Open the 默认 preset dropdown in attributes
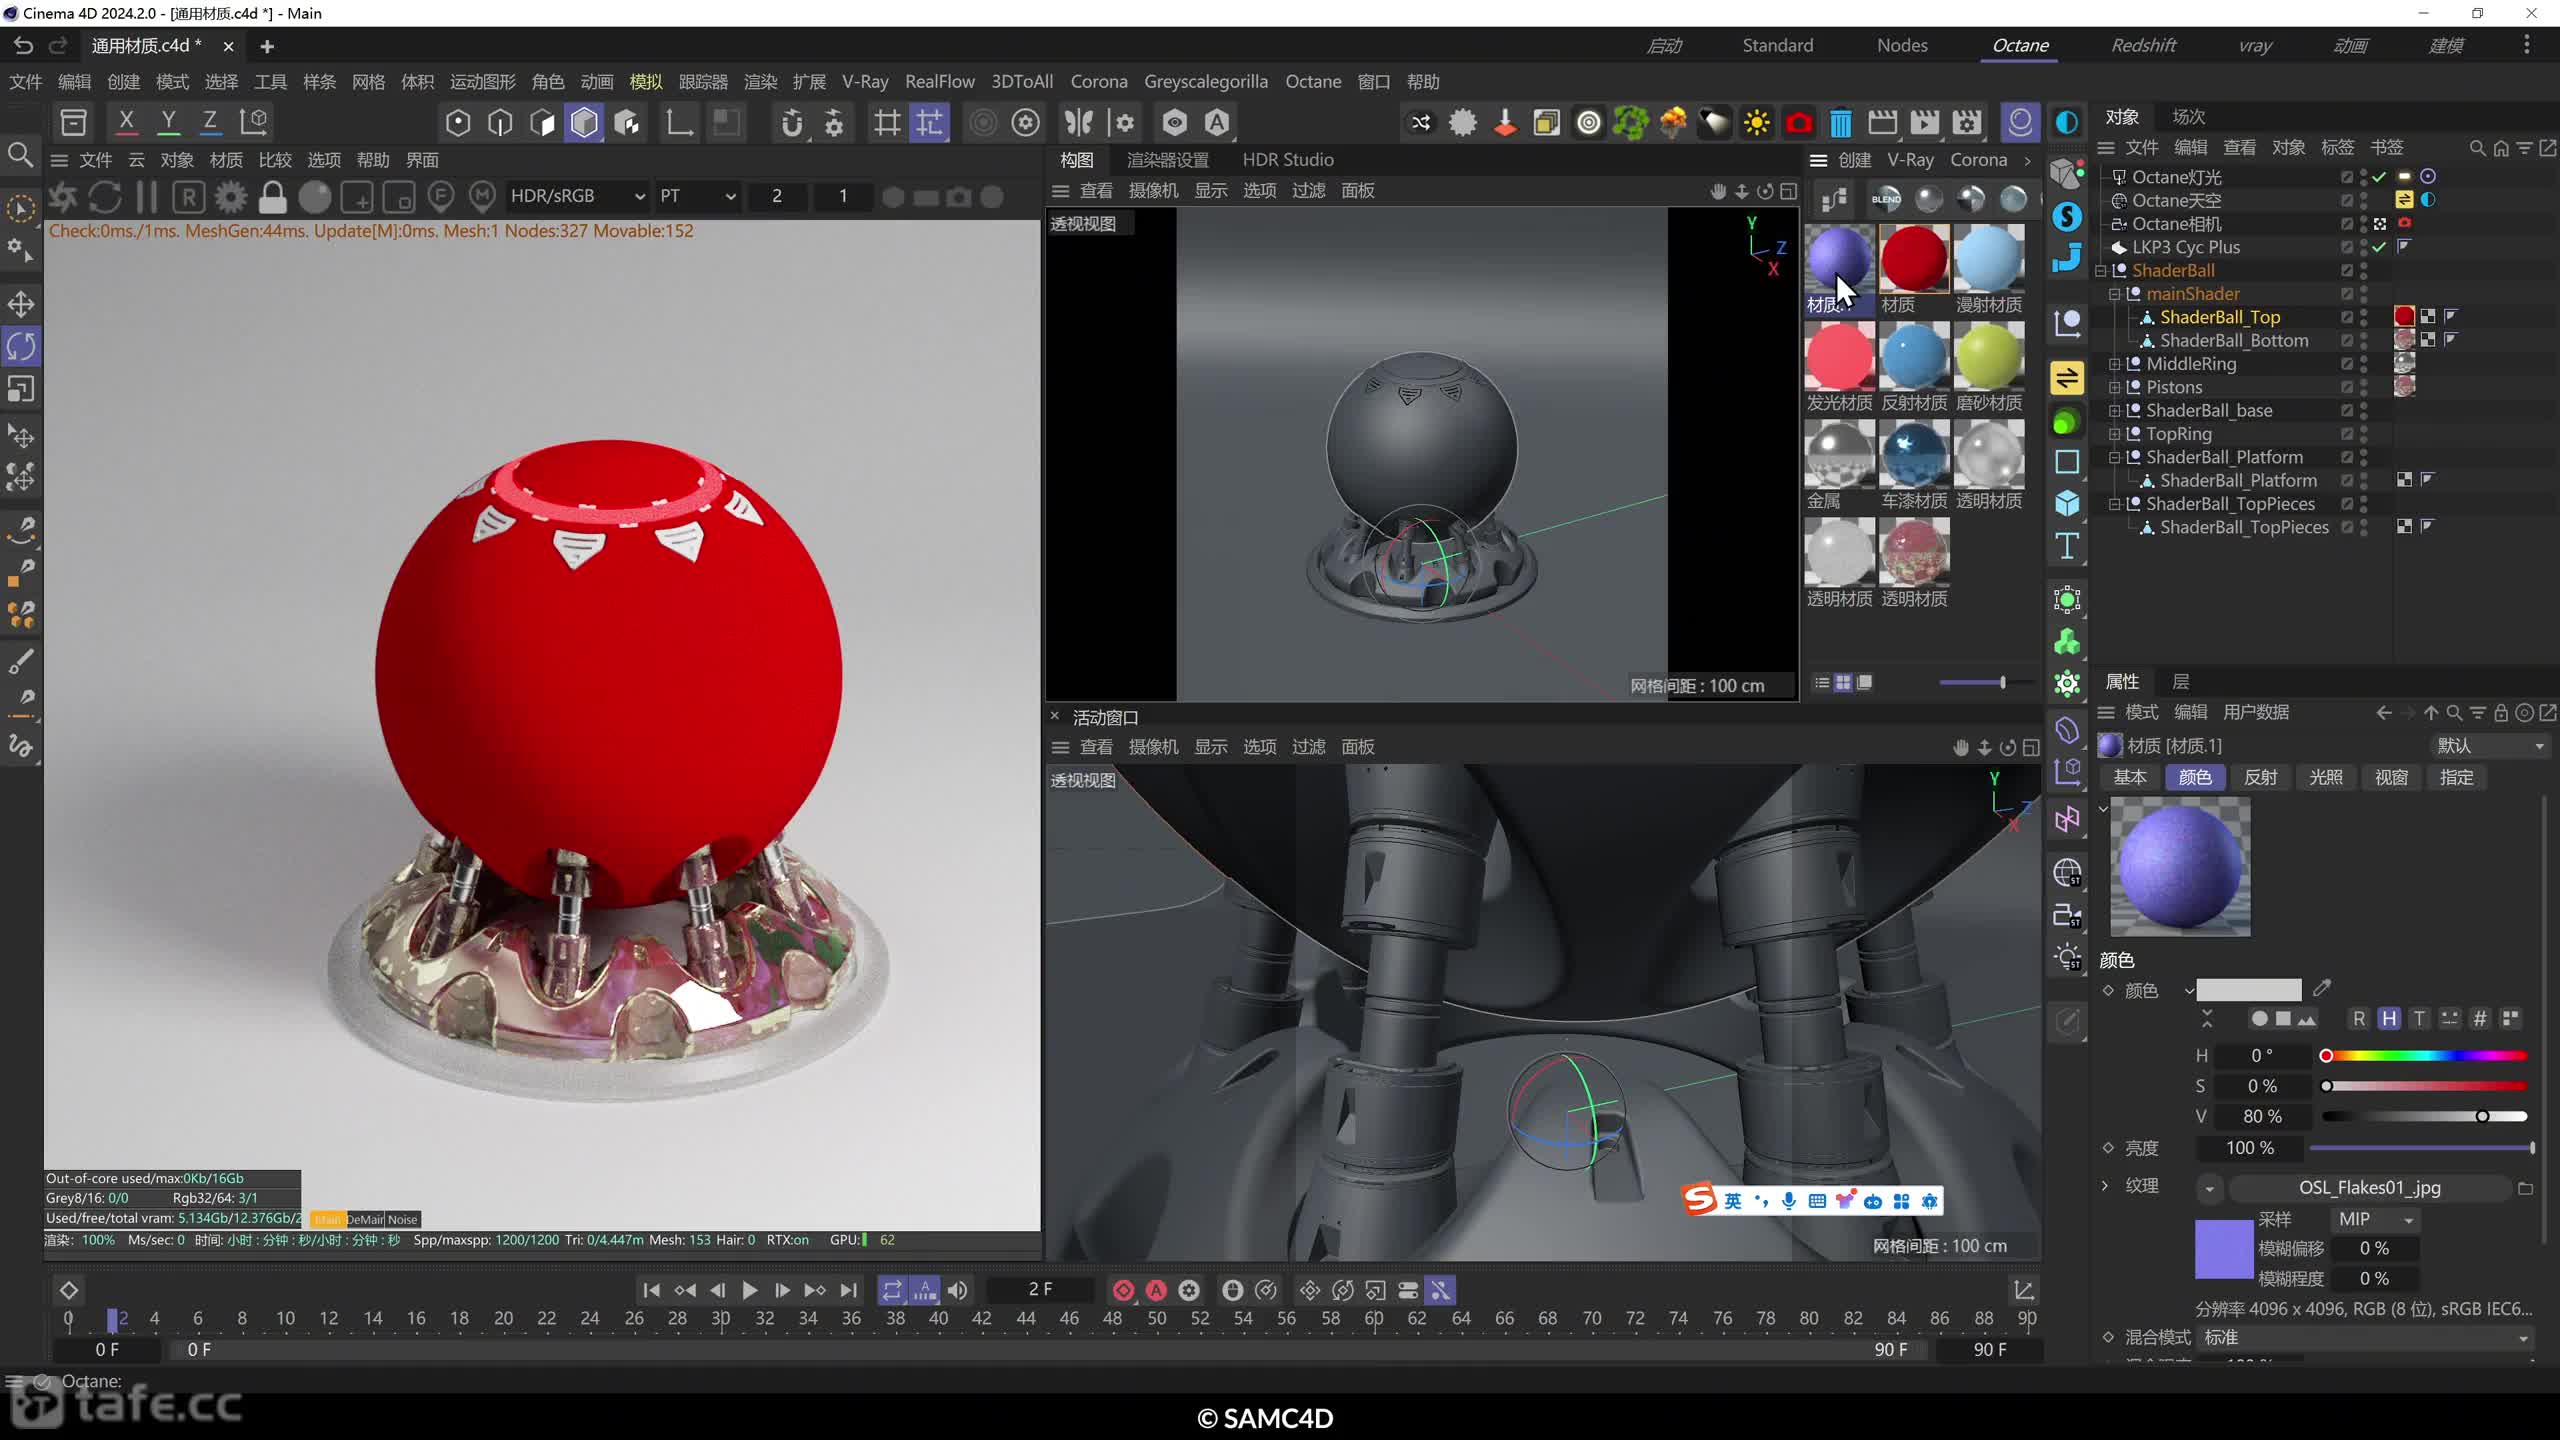2560x1440 pixels. click(2489, 746)
